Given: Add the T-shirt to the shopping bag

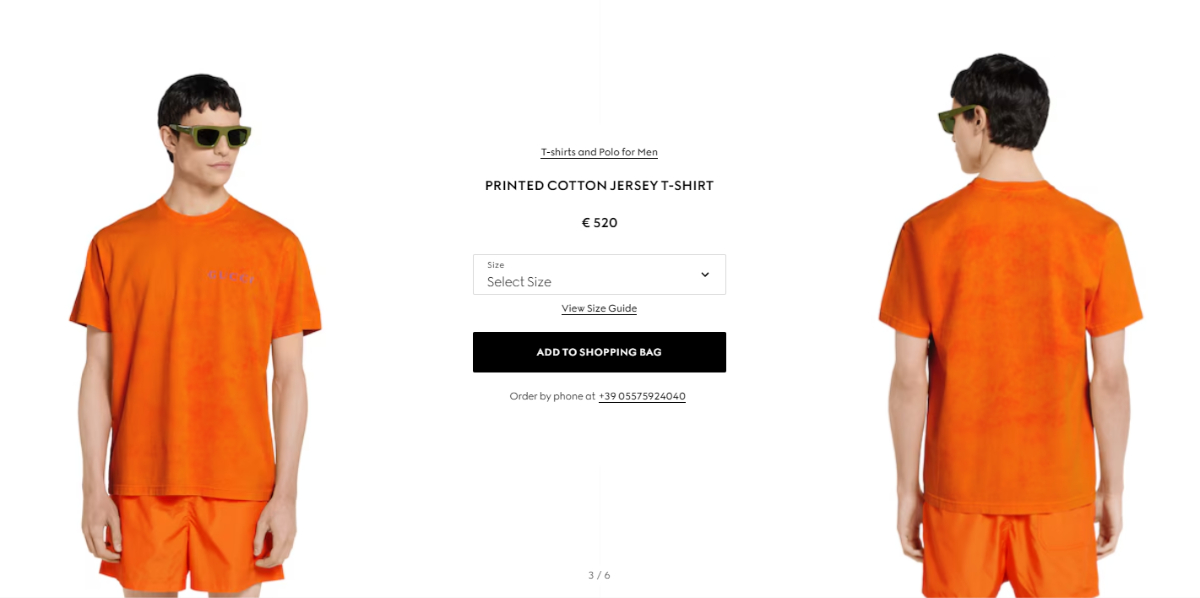Looking at the screenshot, I should [x=599, y=352].
